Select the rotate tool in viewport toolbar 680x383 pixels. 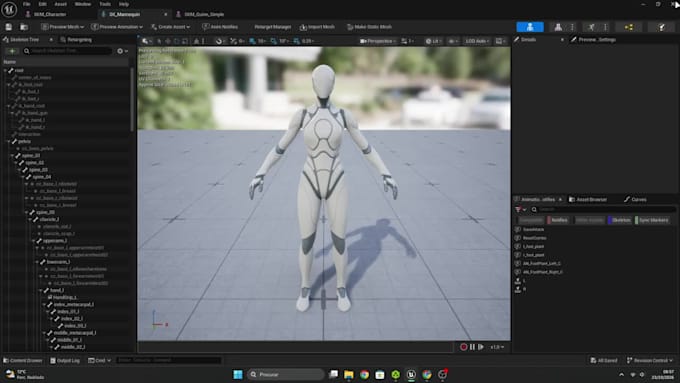[x=177, y=41]
